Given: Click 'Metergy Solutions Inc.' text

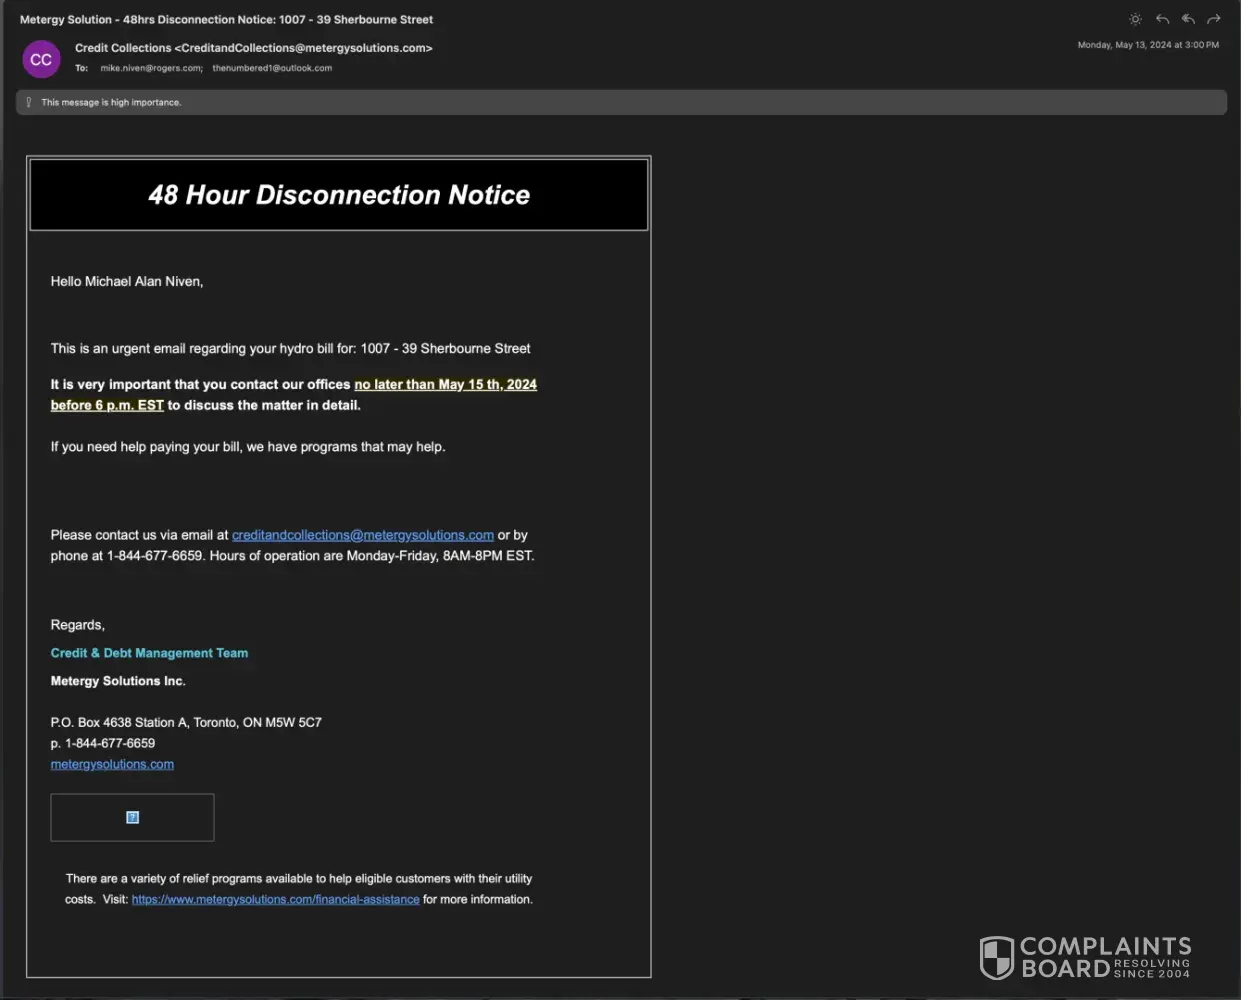Looking at the screenshot, I should tap(118, 681).
